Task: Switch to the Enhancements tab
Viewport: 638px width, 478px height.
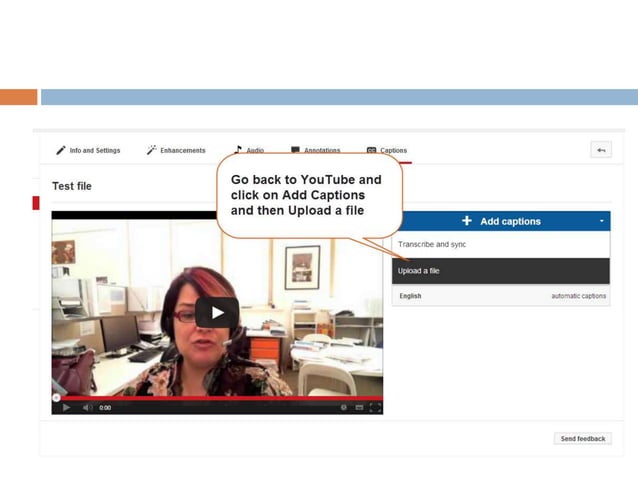Action: 176,151
